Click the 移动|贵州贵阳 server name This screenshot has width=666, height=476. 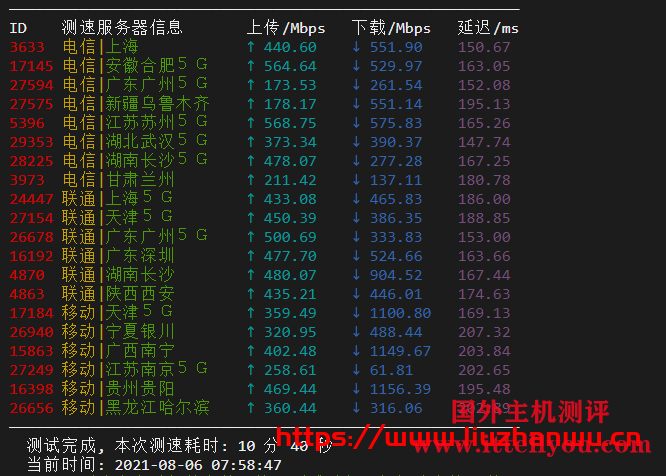click(118, 388)
